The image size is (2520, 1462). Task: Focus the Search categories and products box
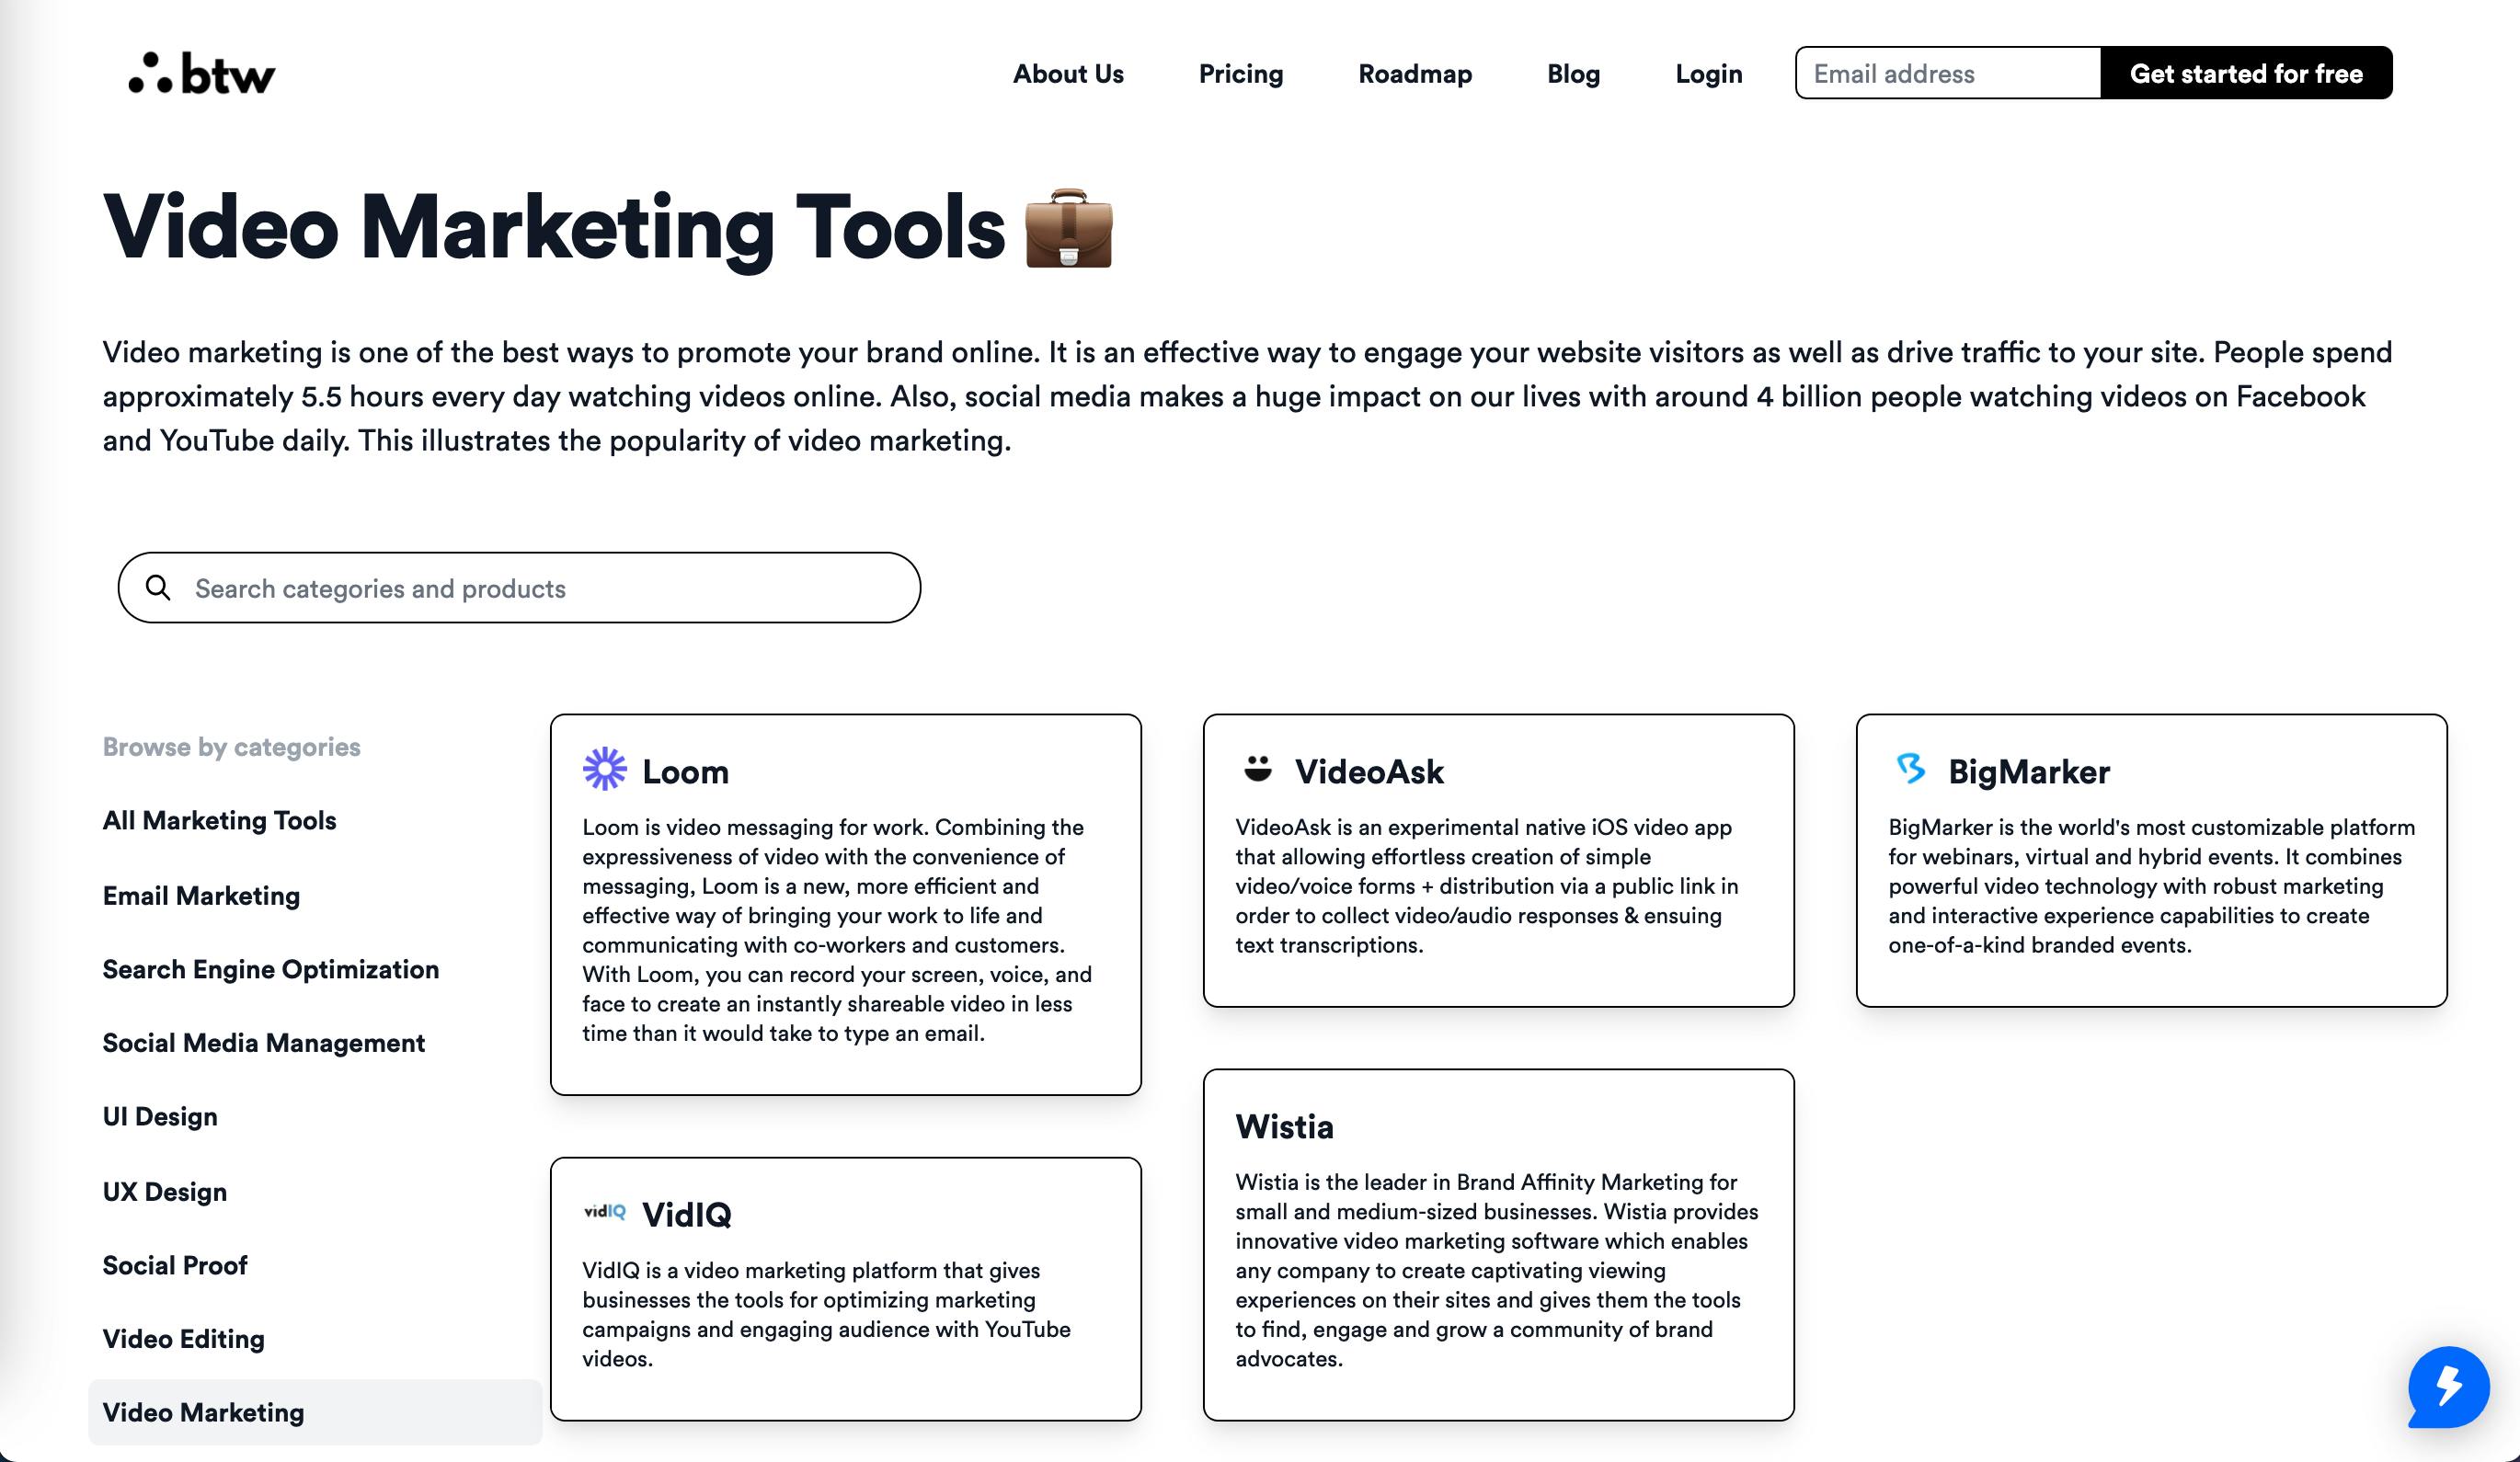click(519, 588)
